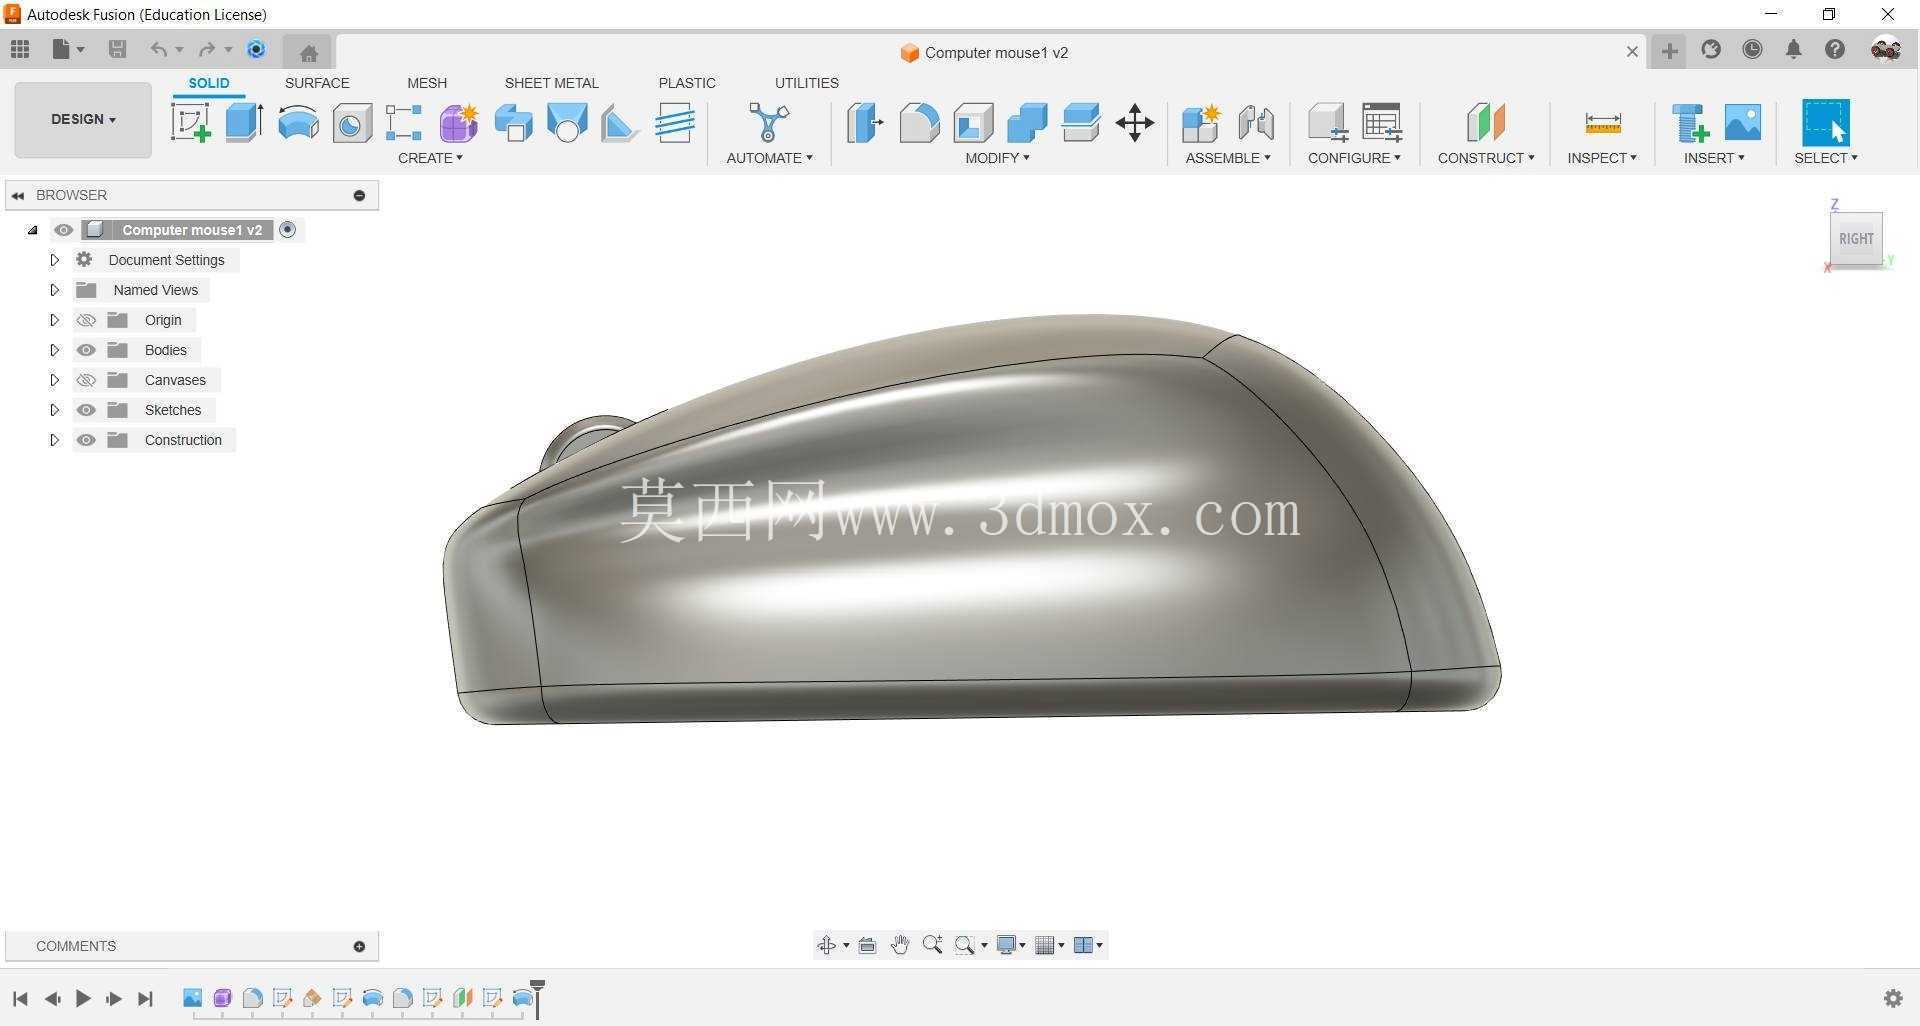Select the Create Sketch tool

tap(191, 123)
